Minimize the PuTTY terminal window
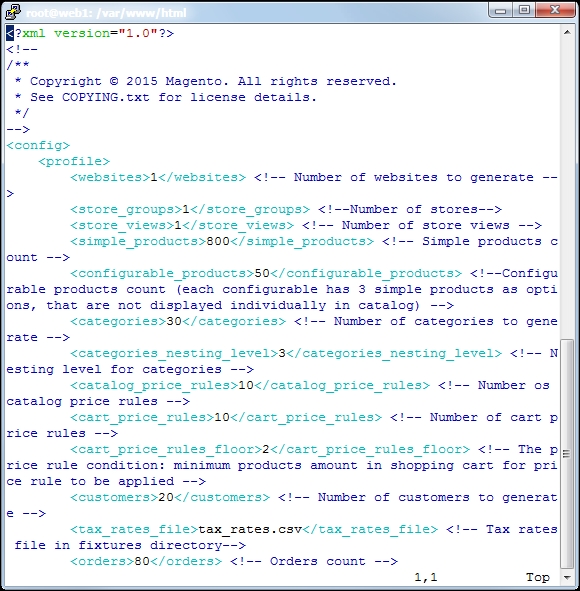The width and height of the screenshot is (580, 591). tap(500, 10)
